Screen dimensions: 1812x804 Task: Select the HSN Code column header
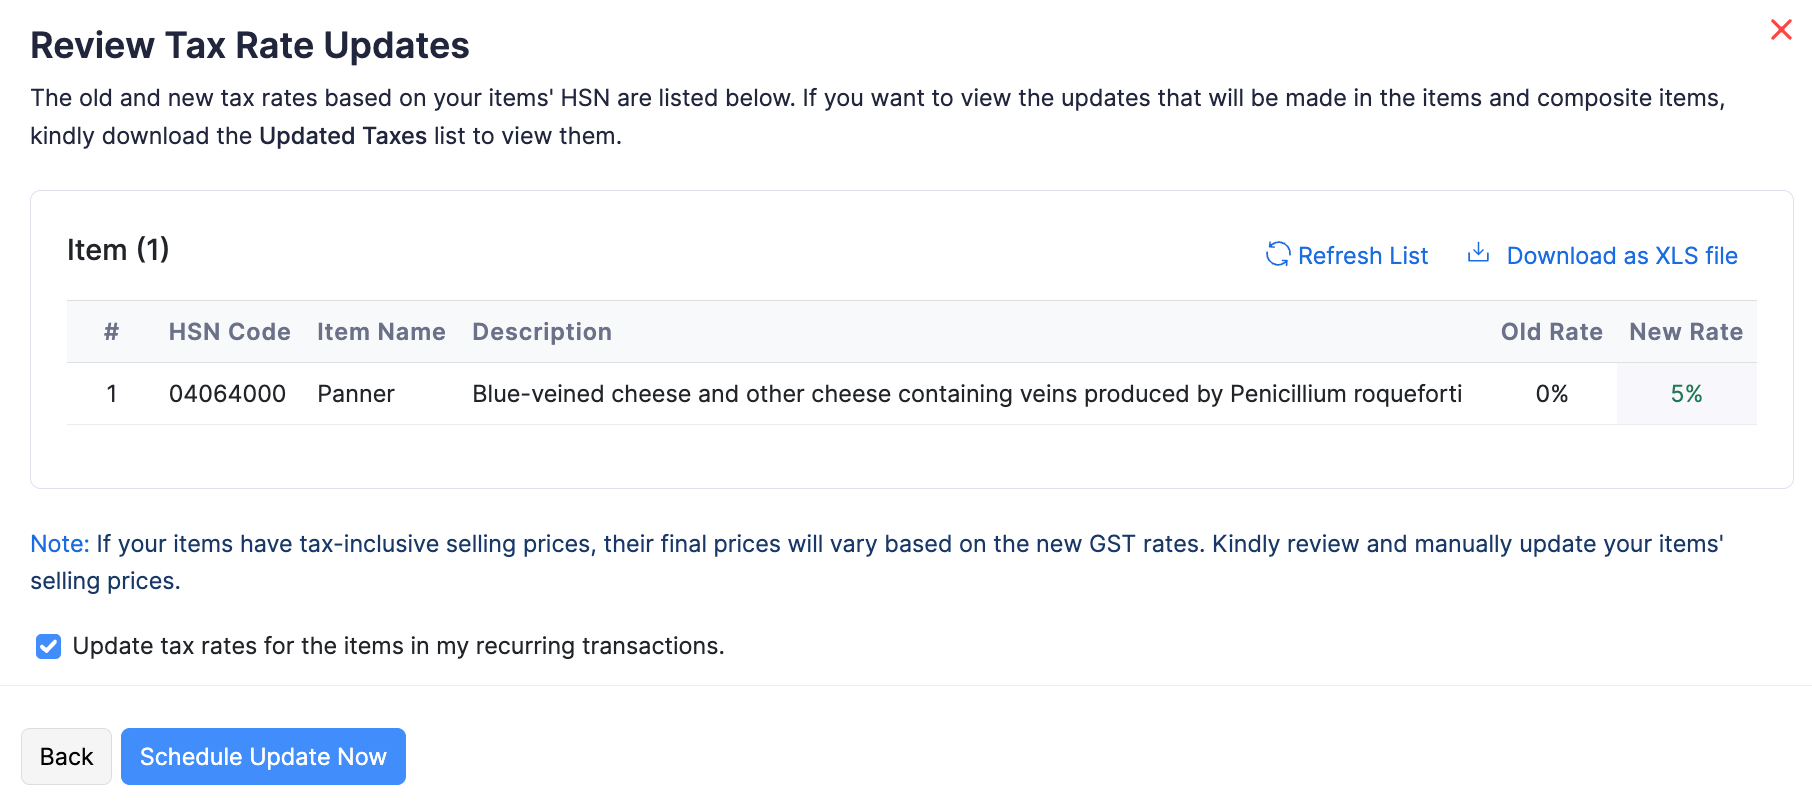[x=229, y=331]
